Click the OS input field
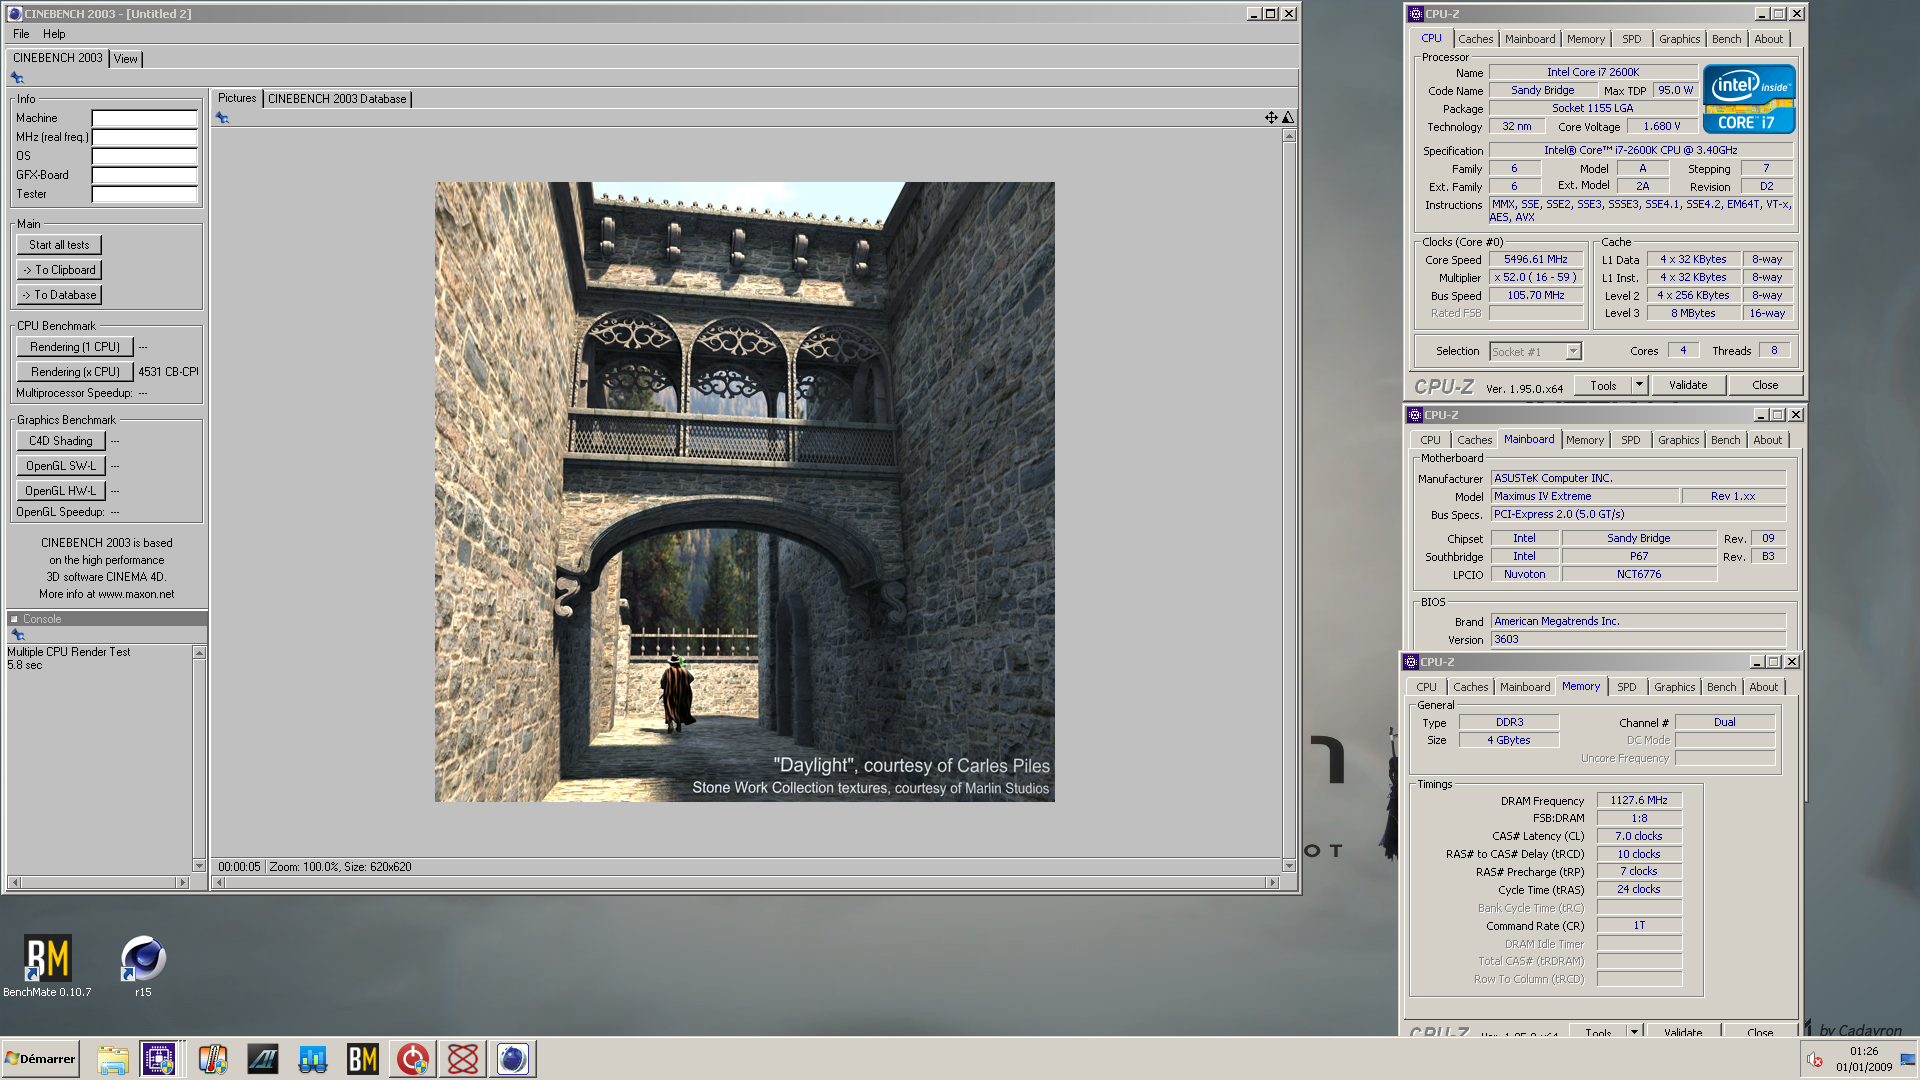The height and width of the screenshot is (1080, 1920). coord(145,156)
